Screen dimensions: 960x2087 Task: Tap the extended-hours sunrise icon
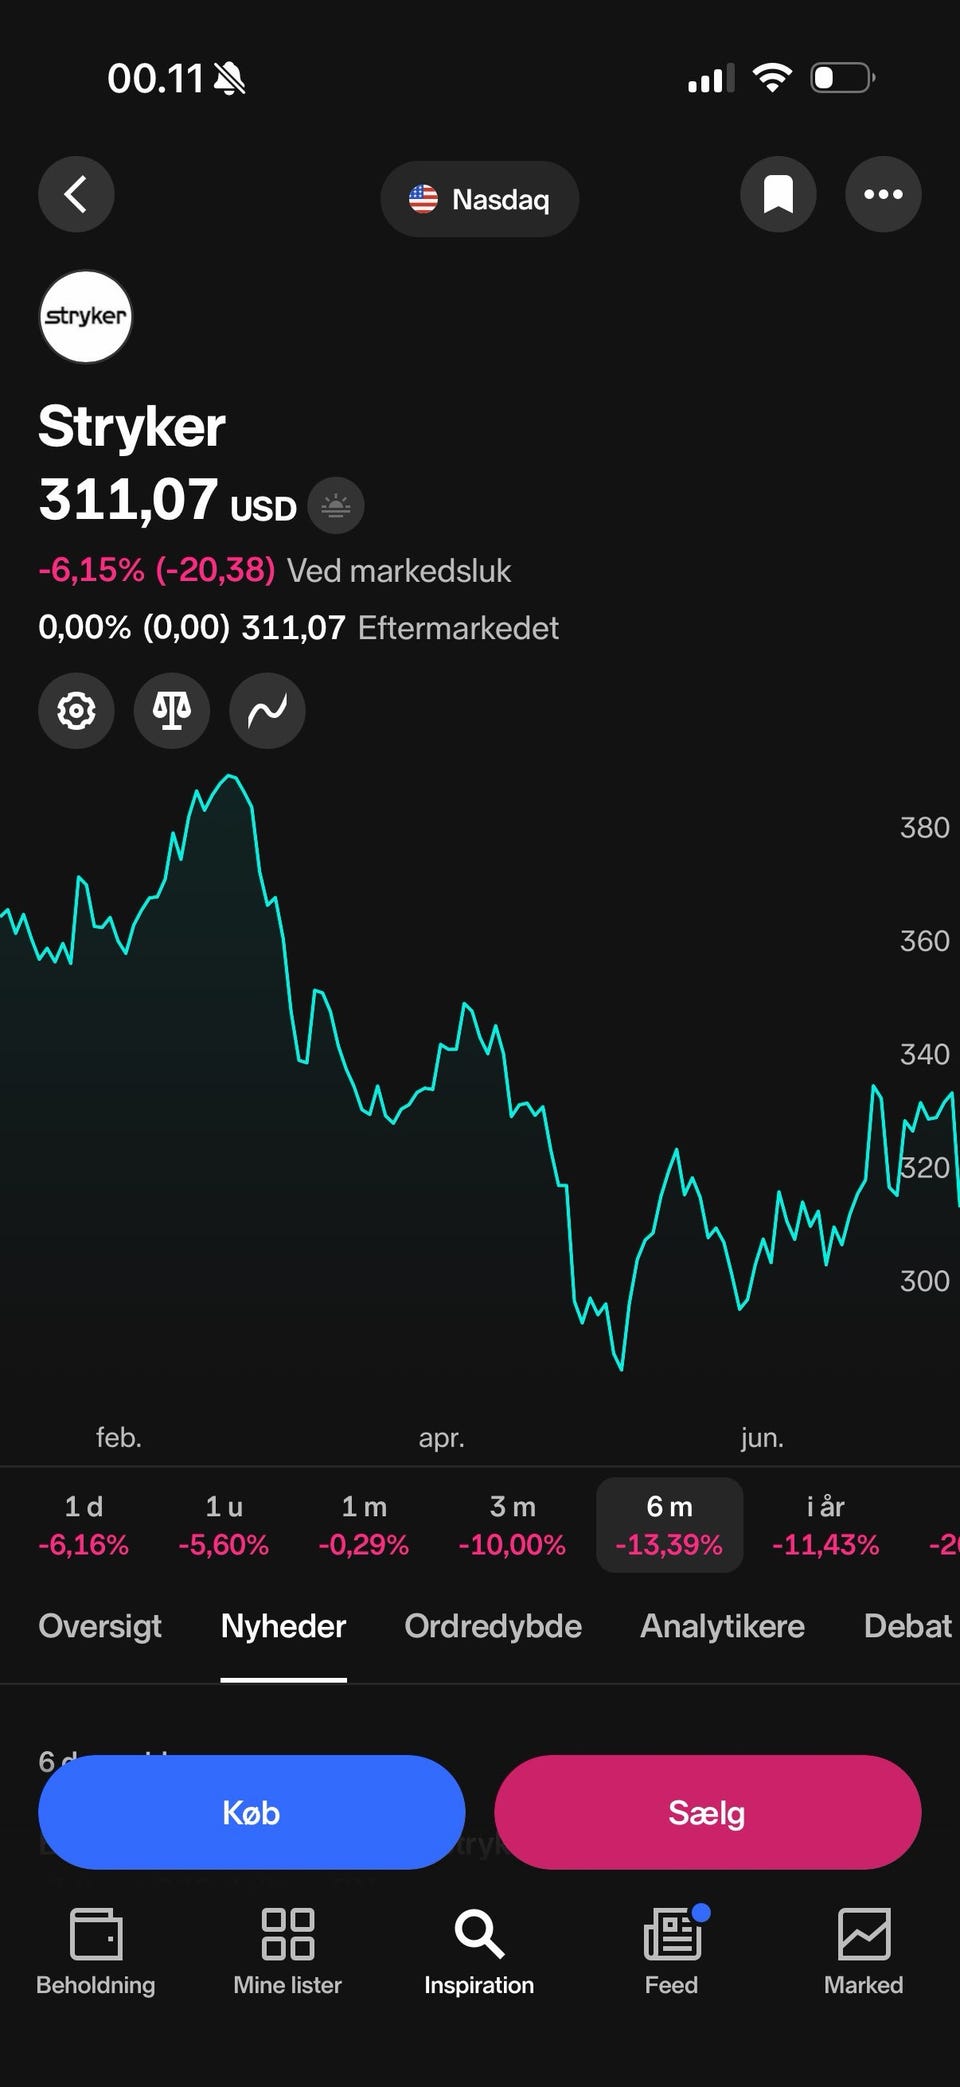click(336, 506)
